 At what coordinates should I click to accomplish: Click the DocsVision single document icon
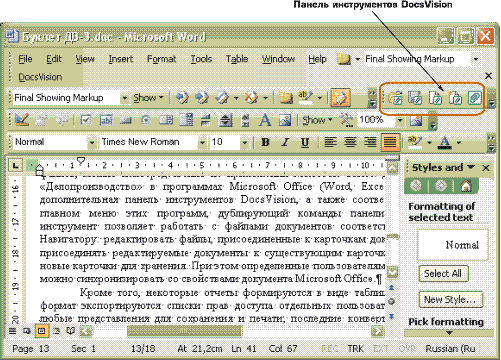435,98
